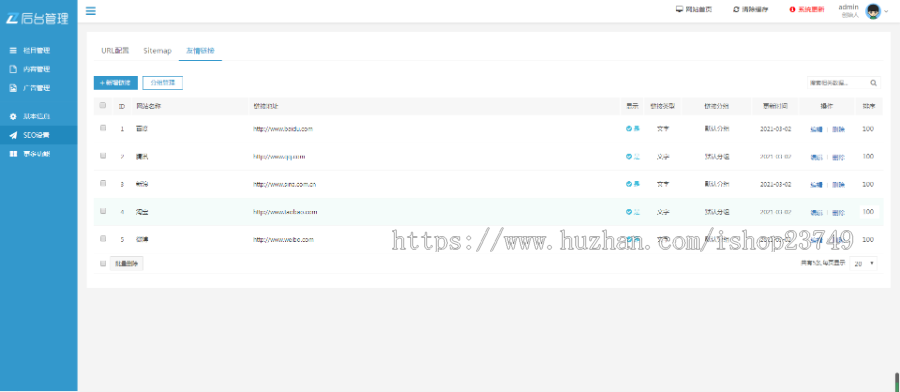Open the grid-icon item below SEO设置
This screenshot has width=900, height=392.
13,154
